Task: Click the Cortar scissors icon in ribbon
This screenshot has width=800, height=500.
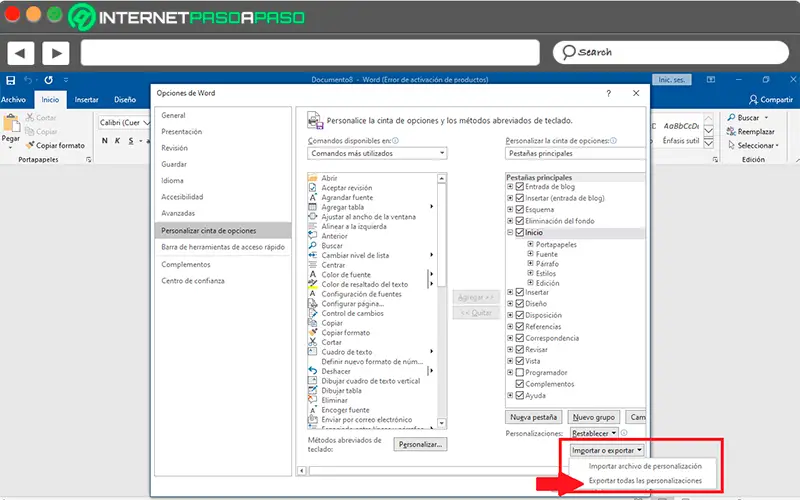Action: [x=30, y=117]
